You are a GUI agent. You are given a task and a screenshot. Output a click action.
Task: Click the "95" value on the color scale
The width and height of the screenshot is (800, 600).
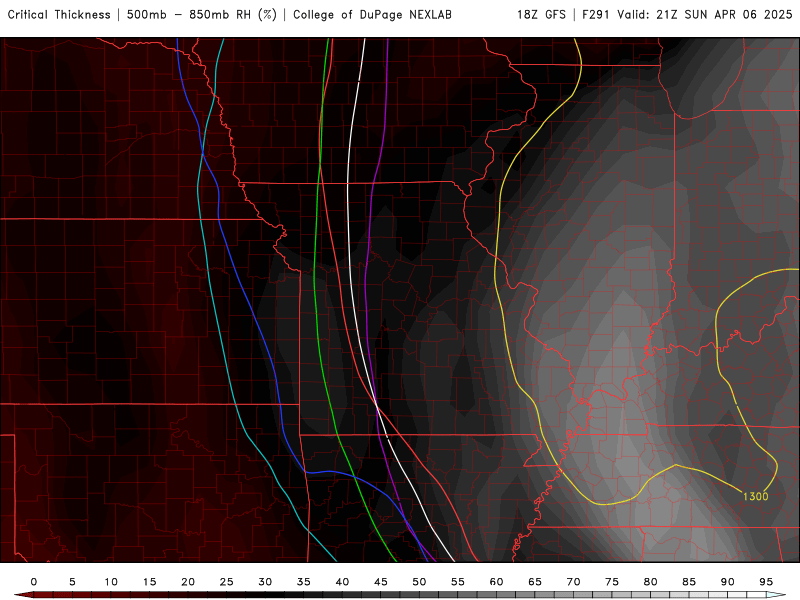[x=766, y=582]
